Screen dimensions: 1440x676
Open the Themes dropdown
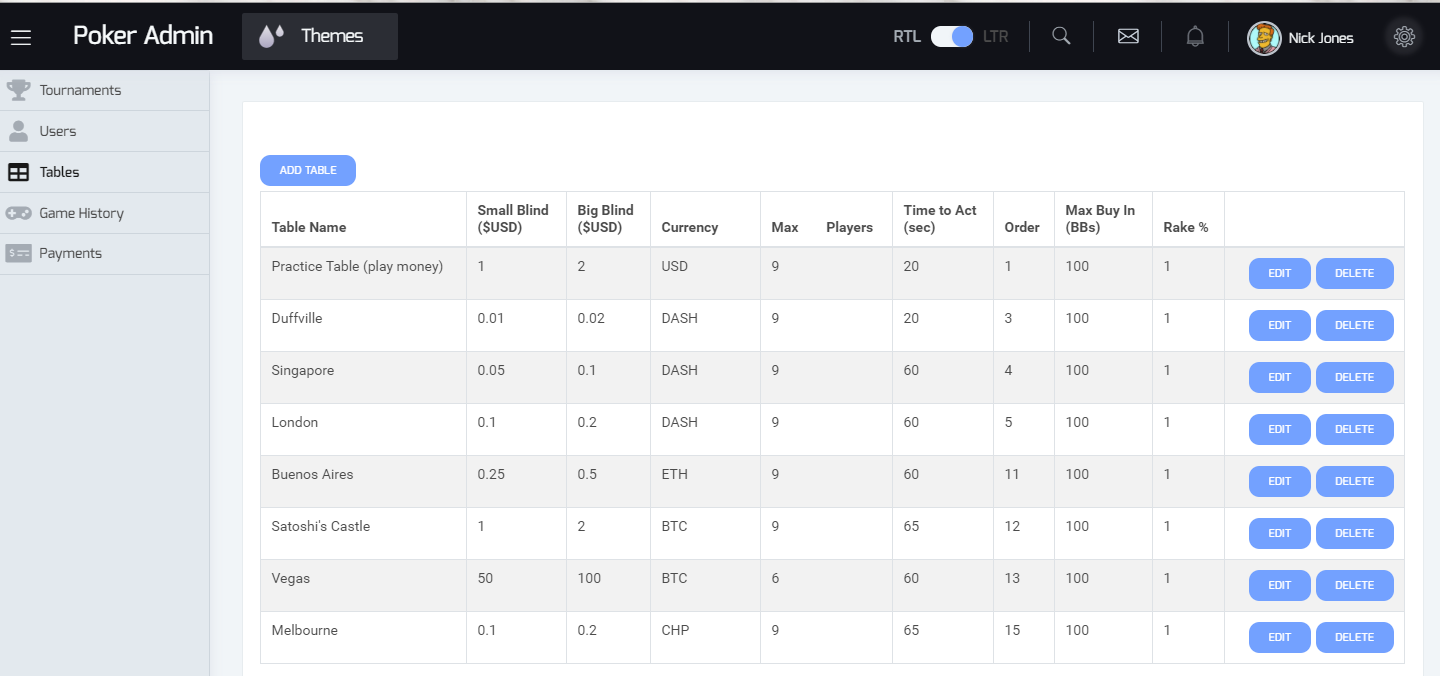(320, 37)
